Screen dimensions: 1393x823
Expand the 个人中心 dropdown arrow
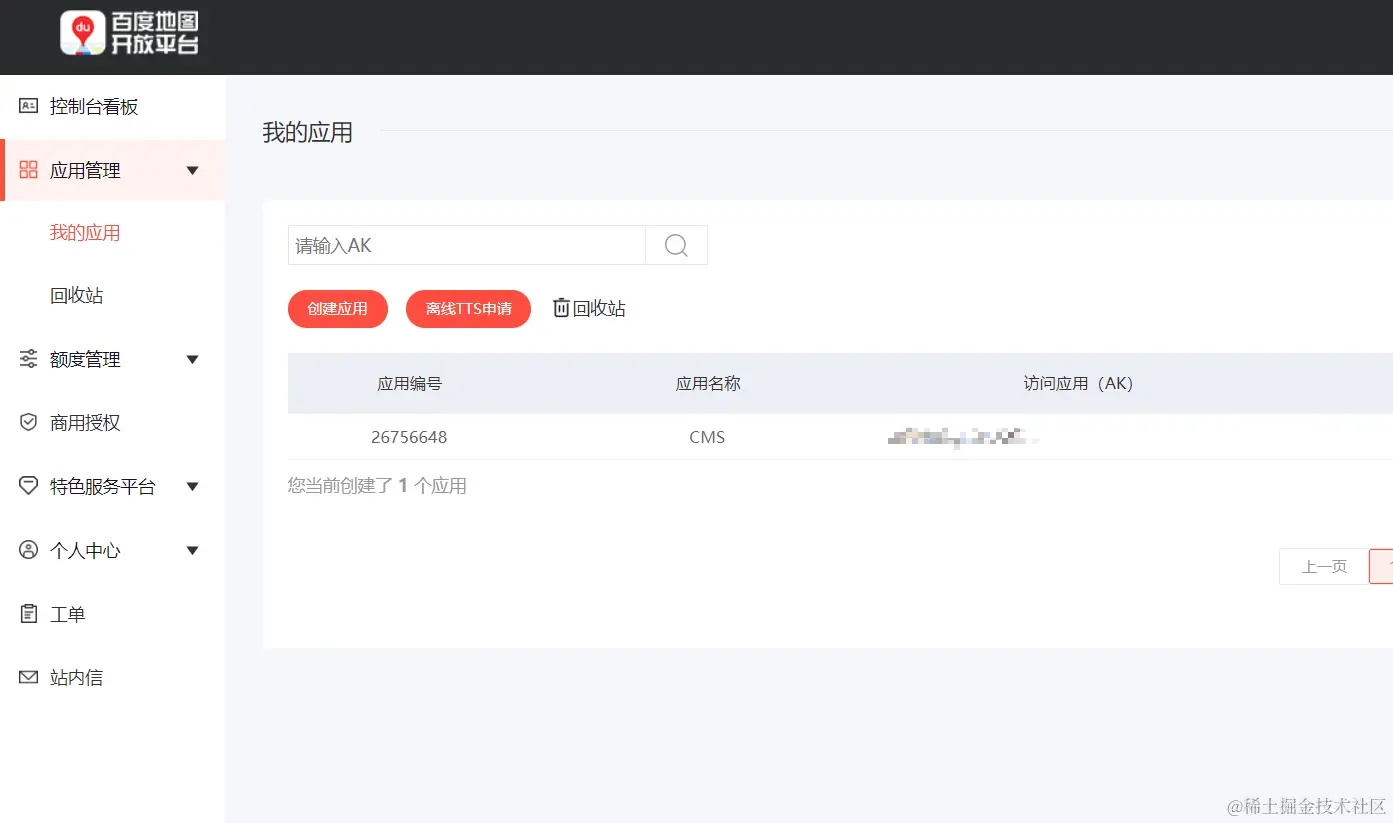point(192,550)
